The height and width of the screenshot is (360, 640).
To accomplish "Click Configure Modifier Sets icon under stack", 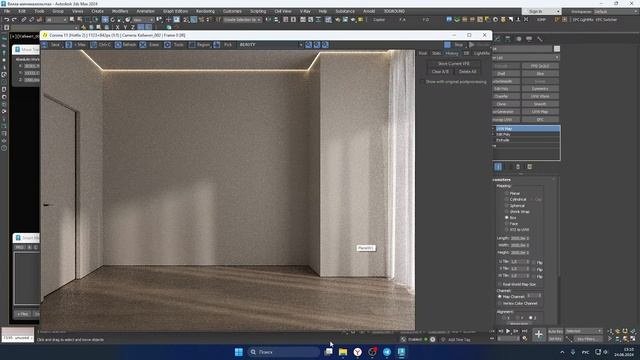I will pos(529,167).
